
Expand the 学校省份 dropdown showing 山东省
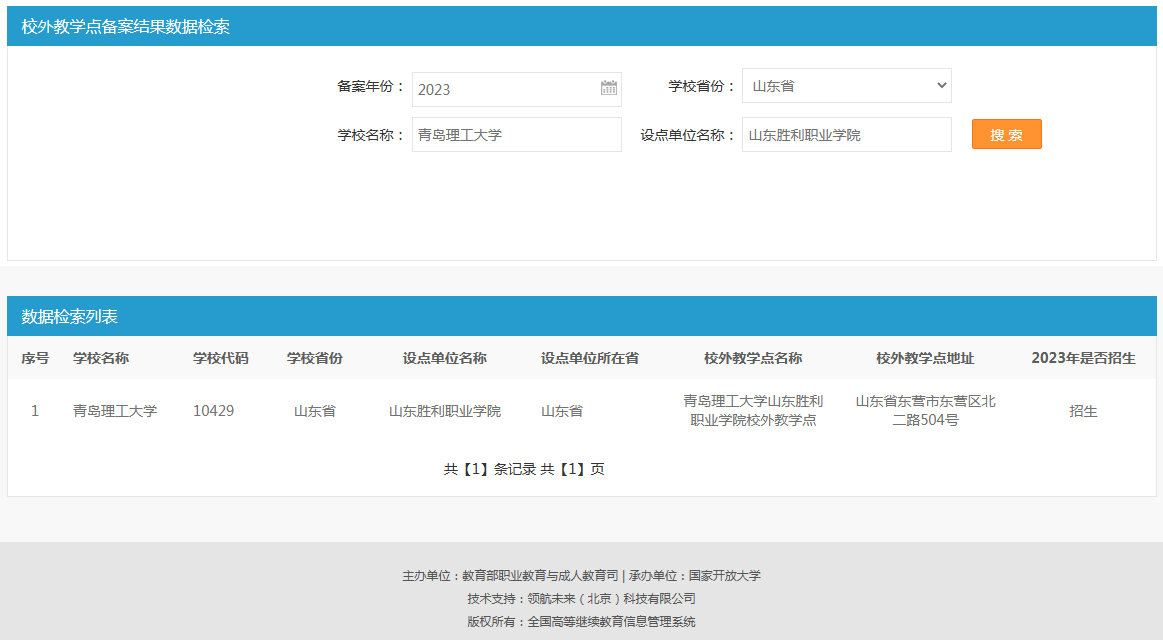coord(846,86)
